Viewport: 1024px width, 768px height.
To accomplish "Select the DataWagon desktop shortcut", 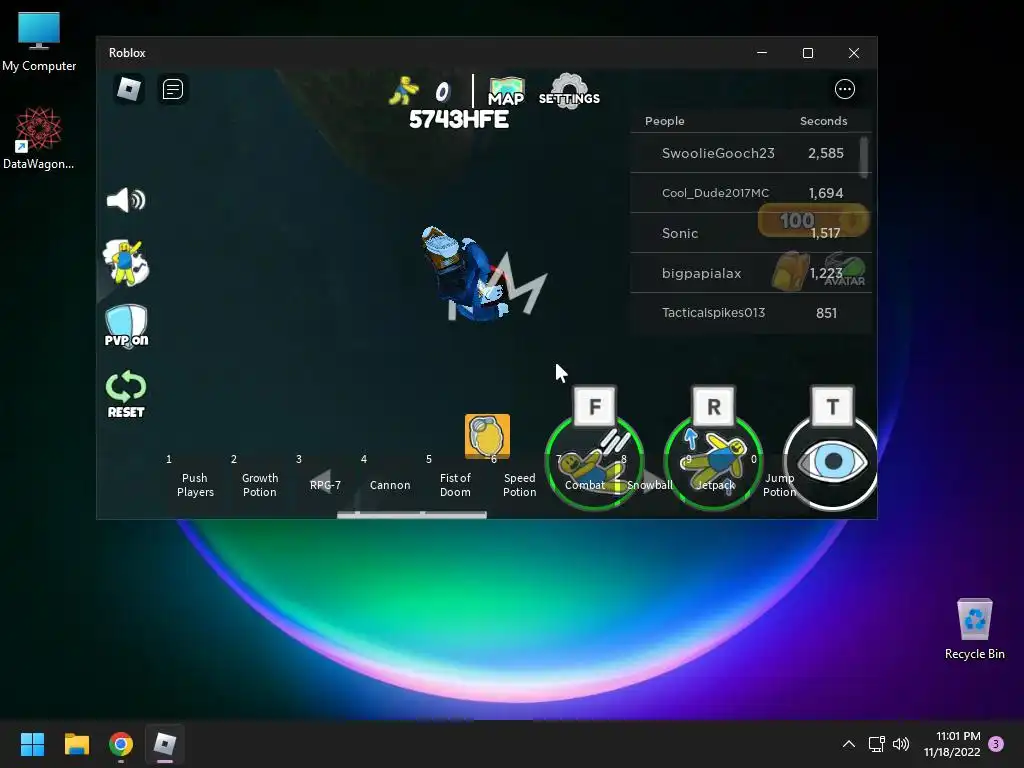I will click(x=39, y=139).
